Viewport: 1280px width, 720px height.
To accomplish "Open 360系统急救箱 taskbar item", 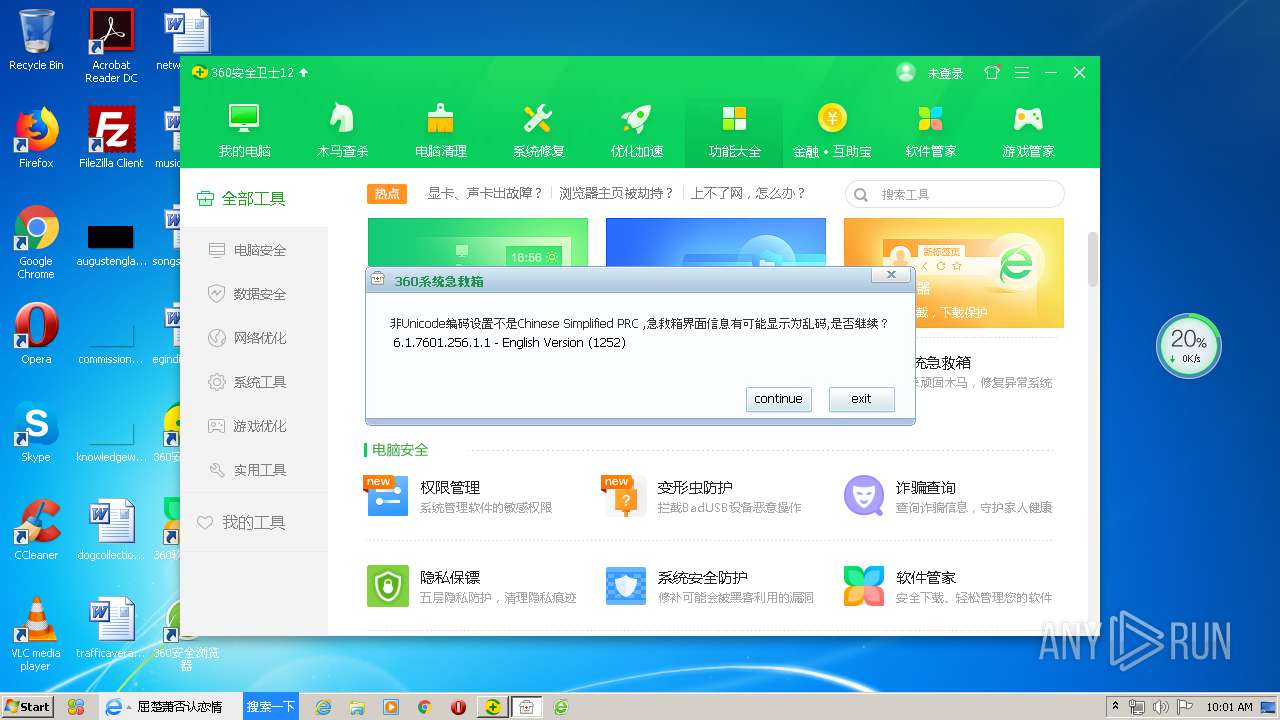I will [526, 707].
